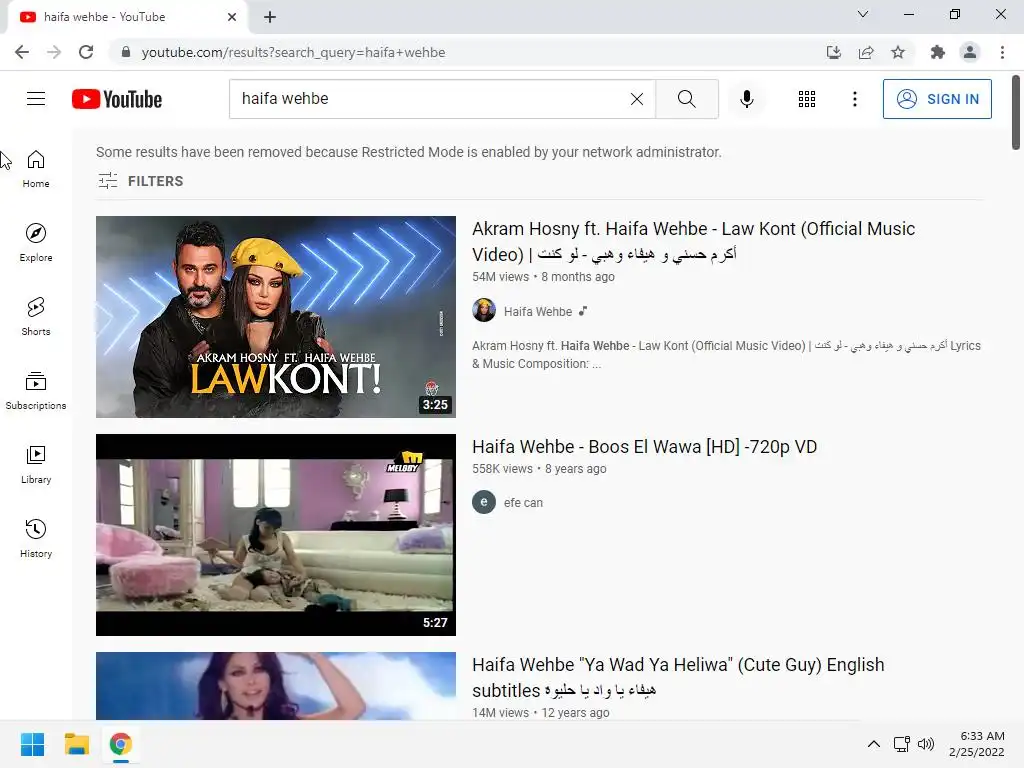Share this page icon
Viewport: 1024px width, 768px height.
[866, 52]
